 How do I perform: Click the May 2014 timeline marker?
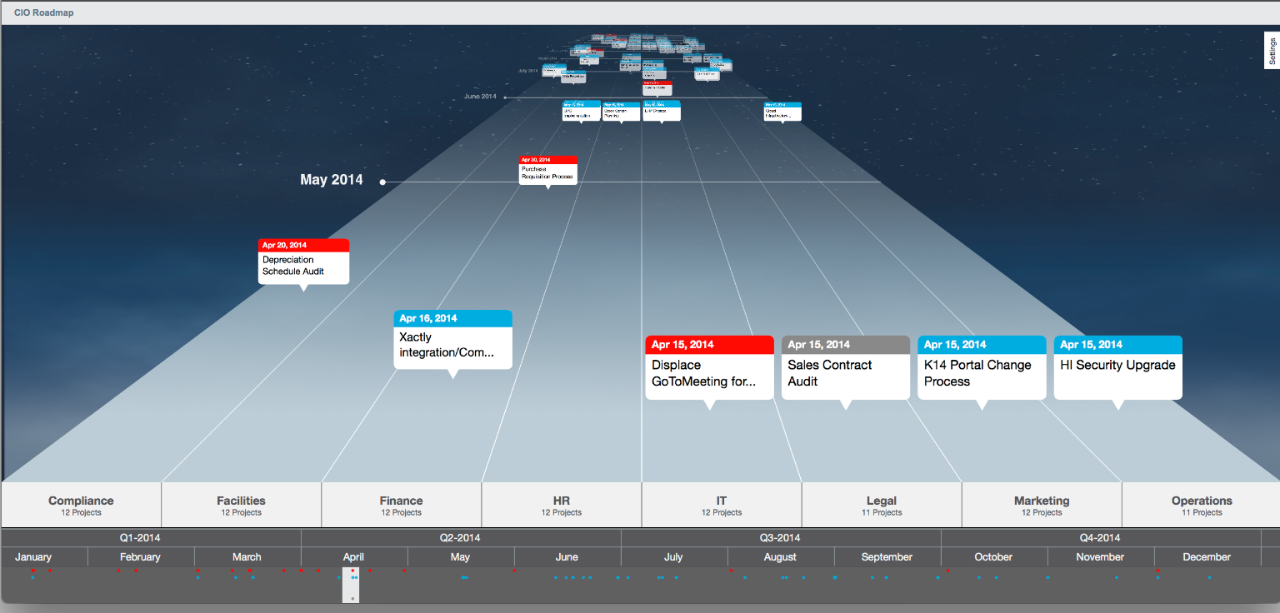point(383,182)
